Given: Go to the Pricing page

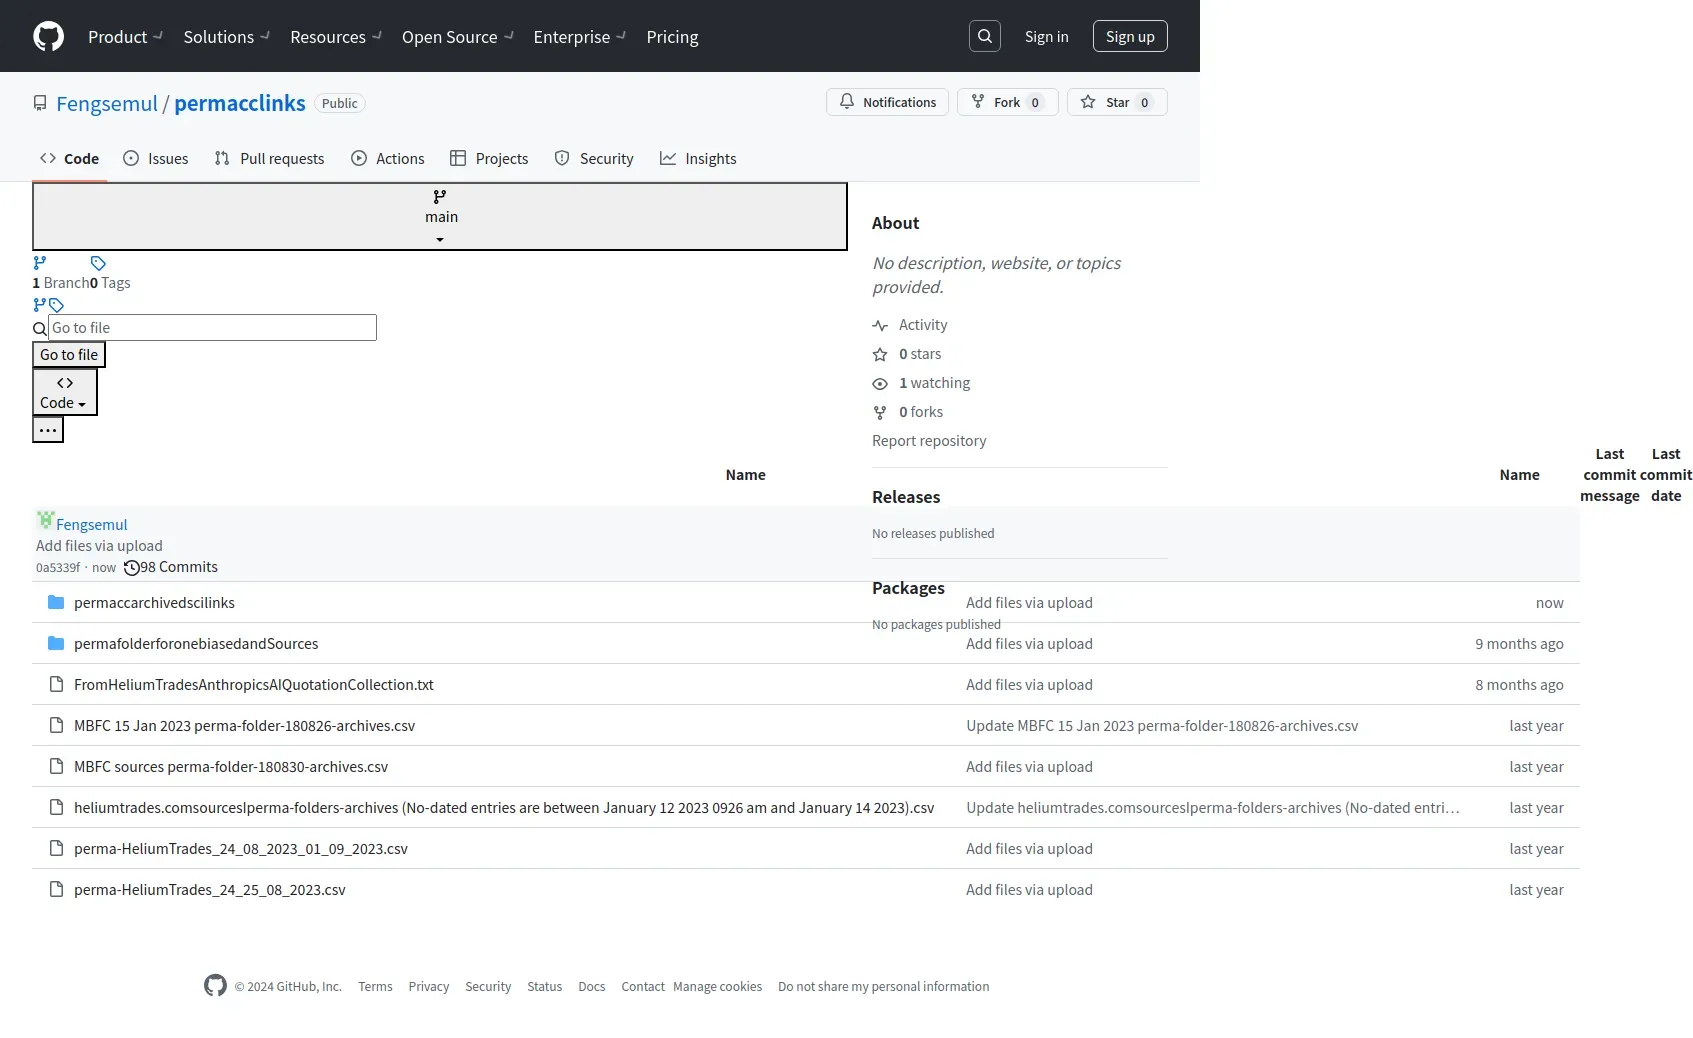Looking at the screenshot, I should coord(672,37).
